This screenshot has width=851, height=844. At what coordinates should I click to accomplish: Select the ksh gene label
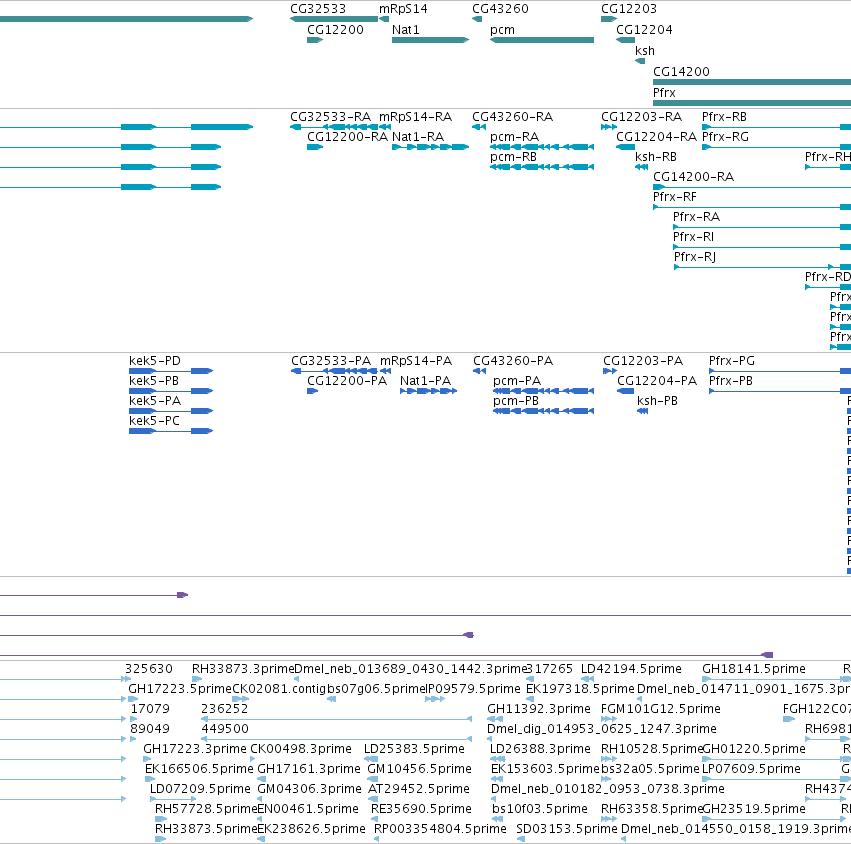click(645, 51)
